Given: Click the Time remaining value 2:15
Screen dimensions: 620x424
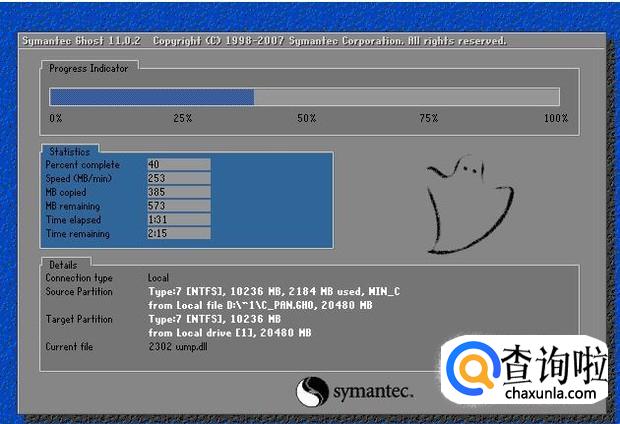Looking at the screenshot, I should (179, 233).
